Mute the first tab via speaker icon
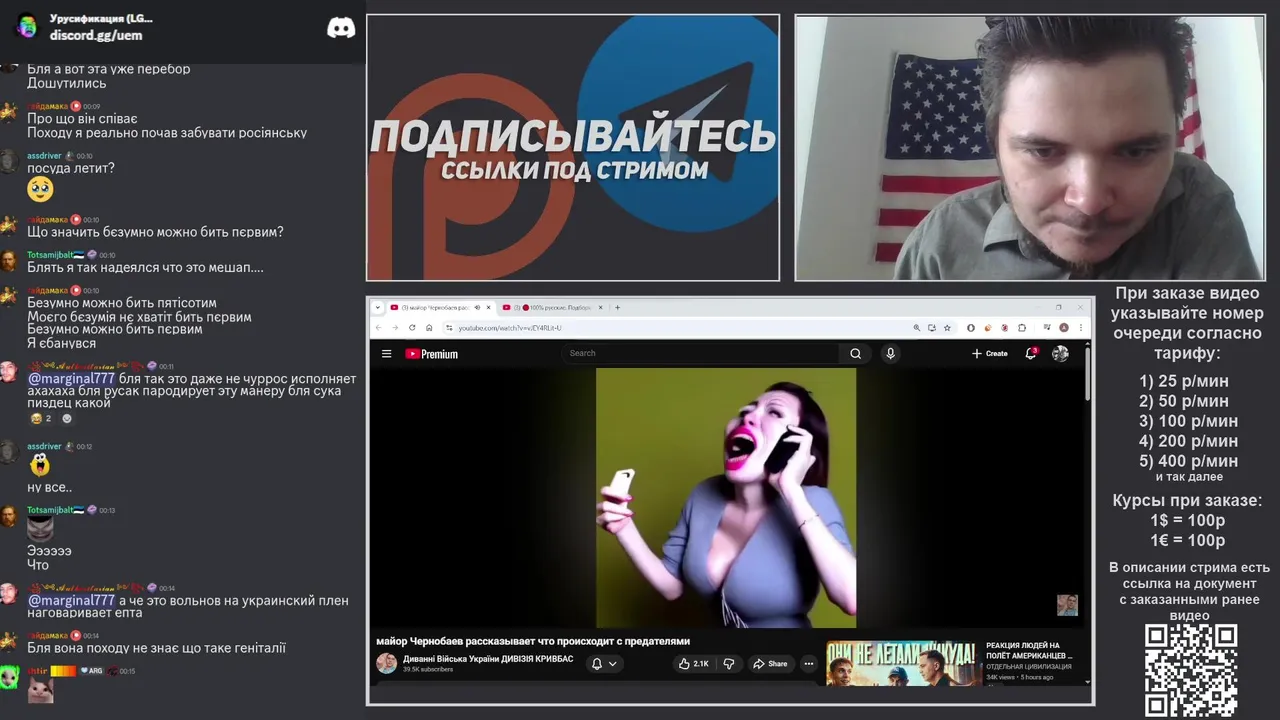1280x720 pixels. coord(477,307)
